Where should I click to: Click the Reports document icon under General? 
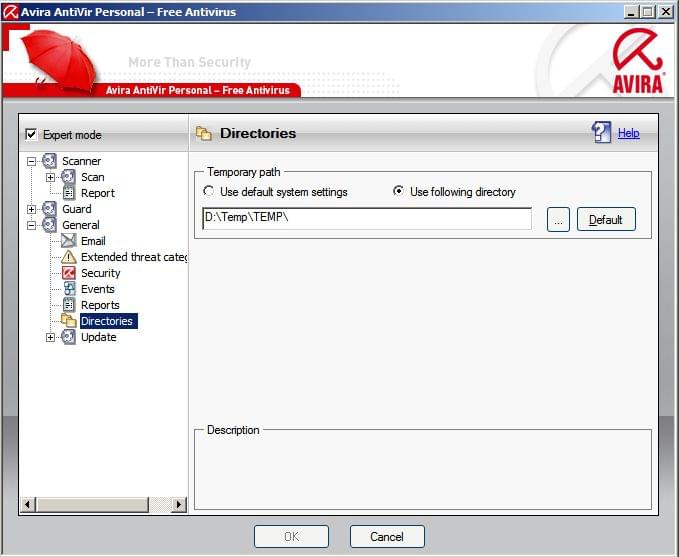click(69, 304)
